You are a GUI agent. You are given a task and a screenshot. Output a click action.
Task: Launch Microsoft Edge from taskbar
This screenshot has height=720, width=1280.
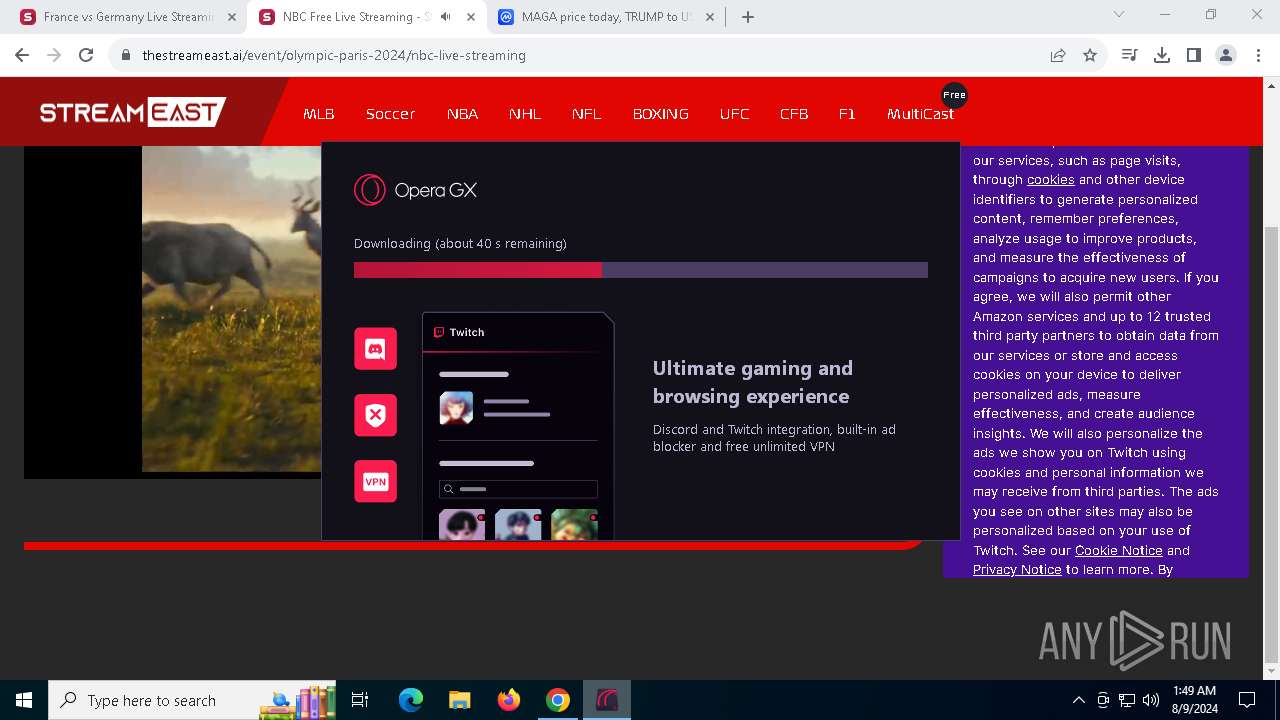tap(411, 700)
